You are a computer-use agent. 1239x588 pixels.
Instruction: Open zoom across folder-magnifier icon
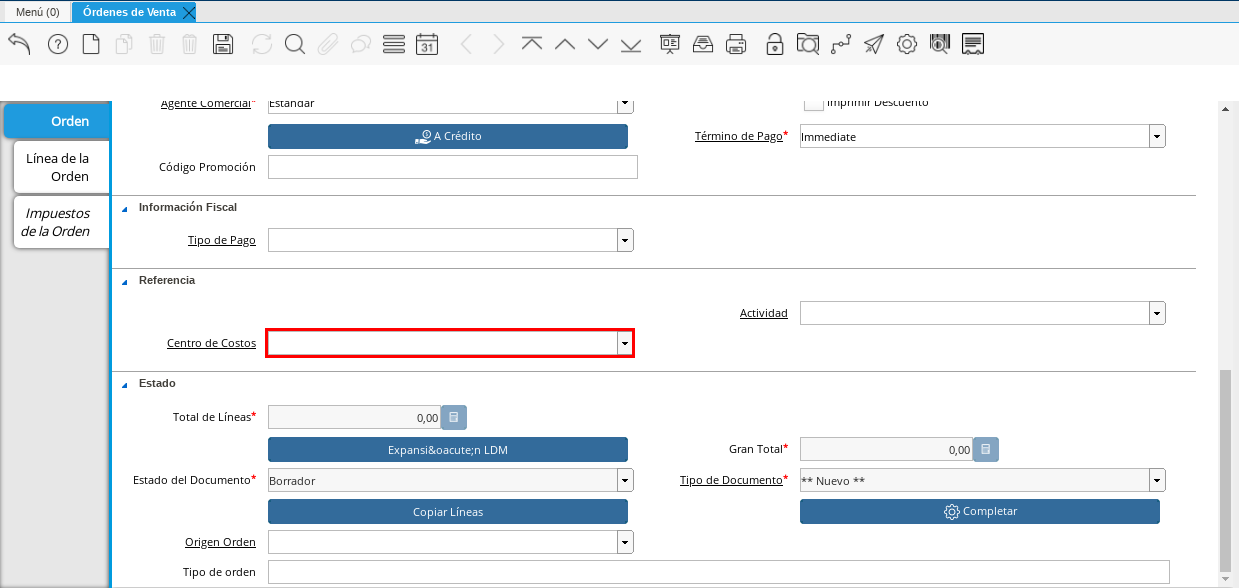pyautogui.click(x=808, y=44)
